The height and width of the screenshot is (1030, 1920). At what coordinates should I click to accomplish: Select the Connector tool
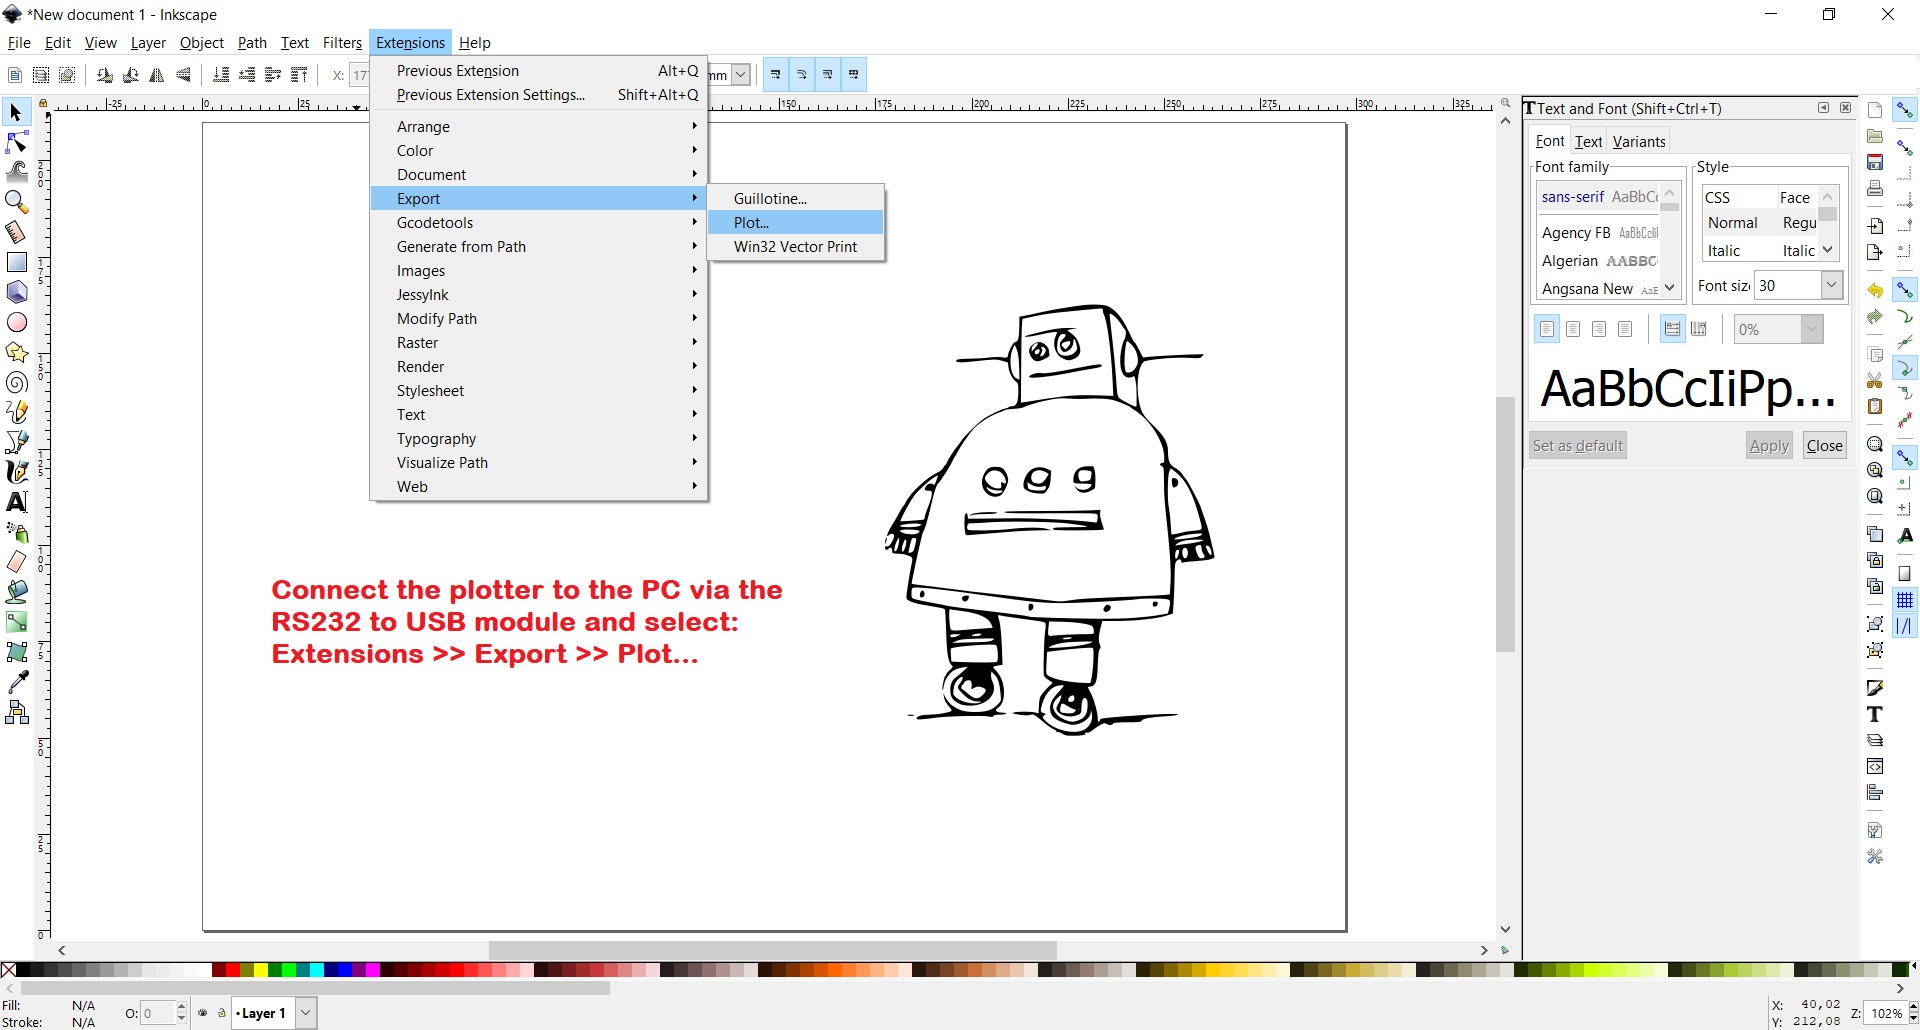[17, 712]
